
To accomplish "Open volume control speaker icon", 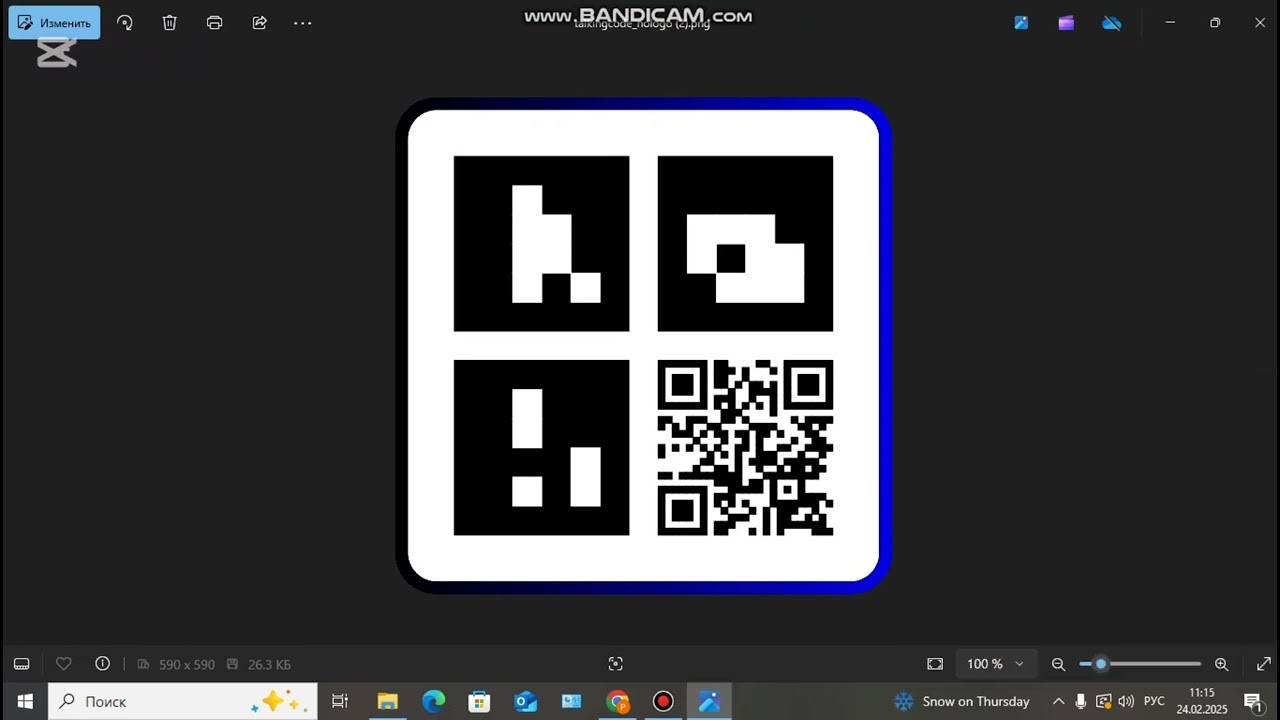I will [1126, 701].
